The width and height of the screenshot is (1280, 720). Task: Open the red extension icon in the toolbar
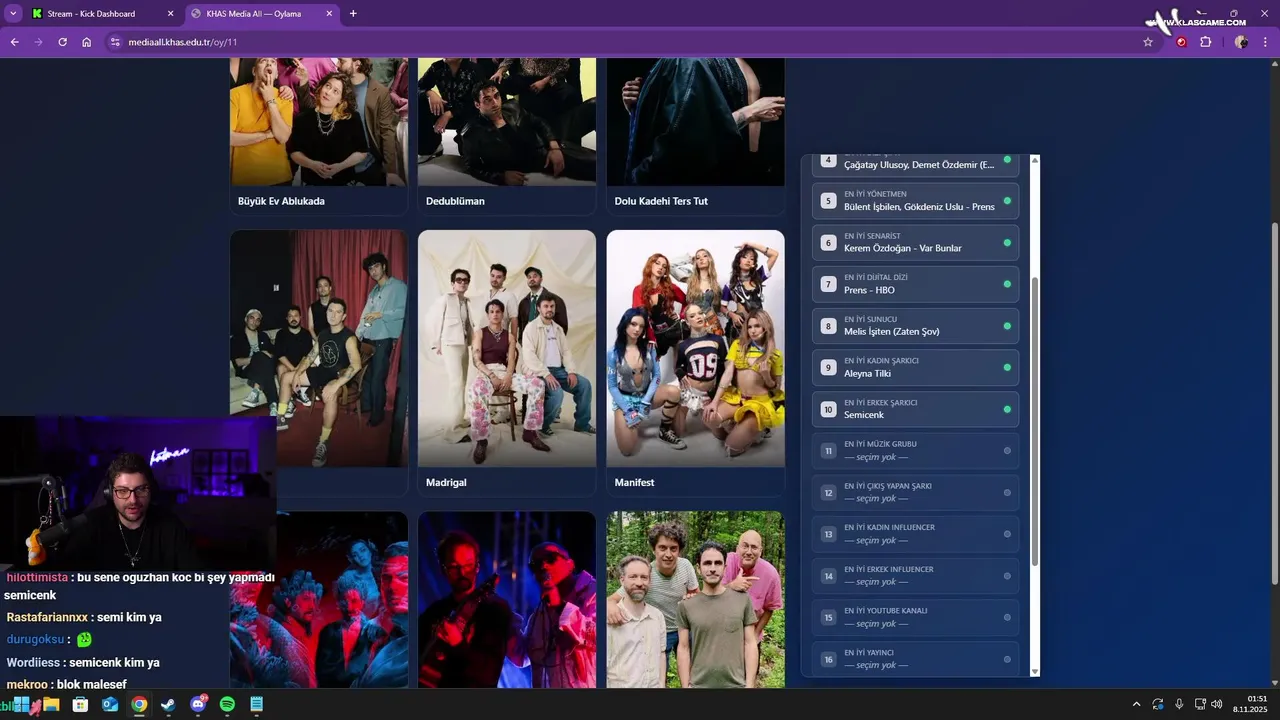1182,42
